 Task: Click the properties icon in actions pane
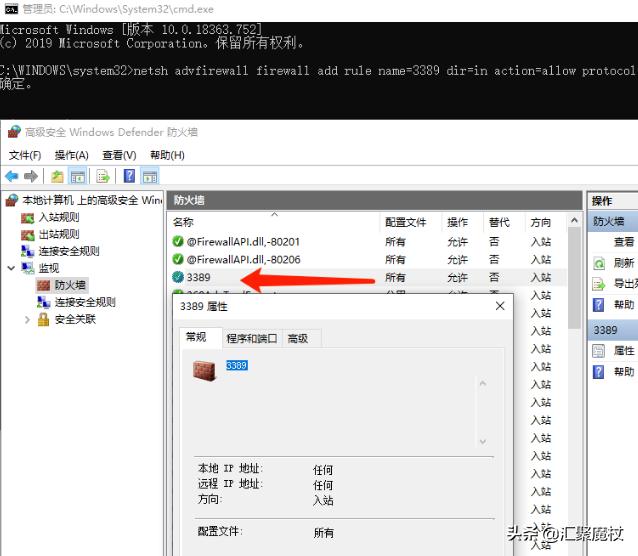point(599,351)
